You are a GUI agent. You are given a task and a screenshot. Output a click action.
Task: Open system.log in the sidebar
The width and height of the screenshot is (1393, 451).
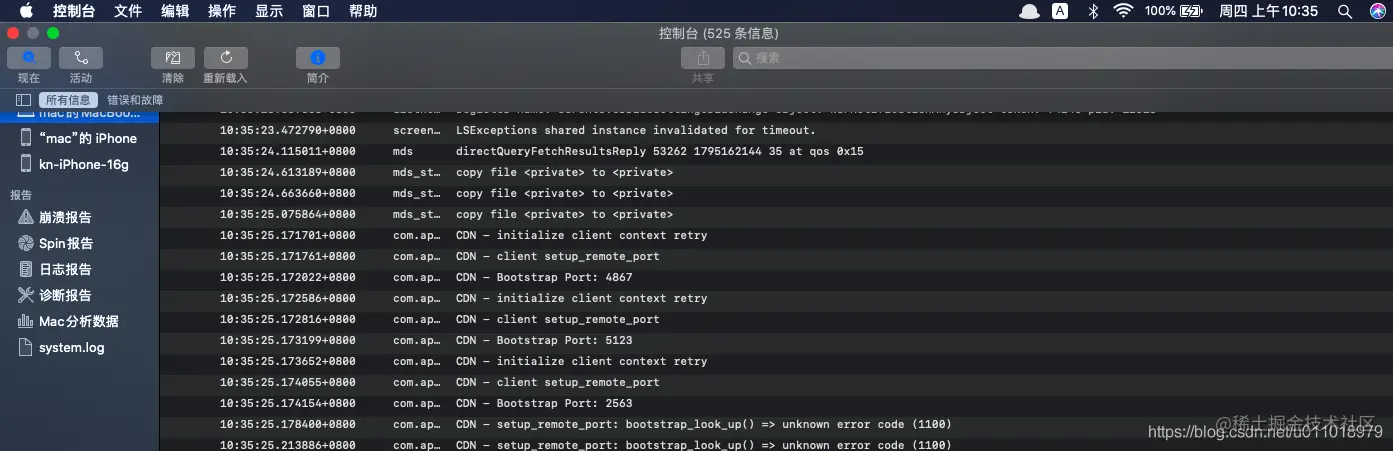[79, 348]
